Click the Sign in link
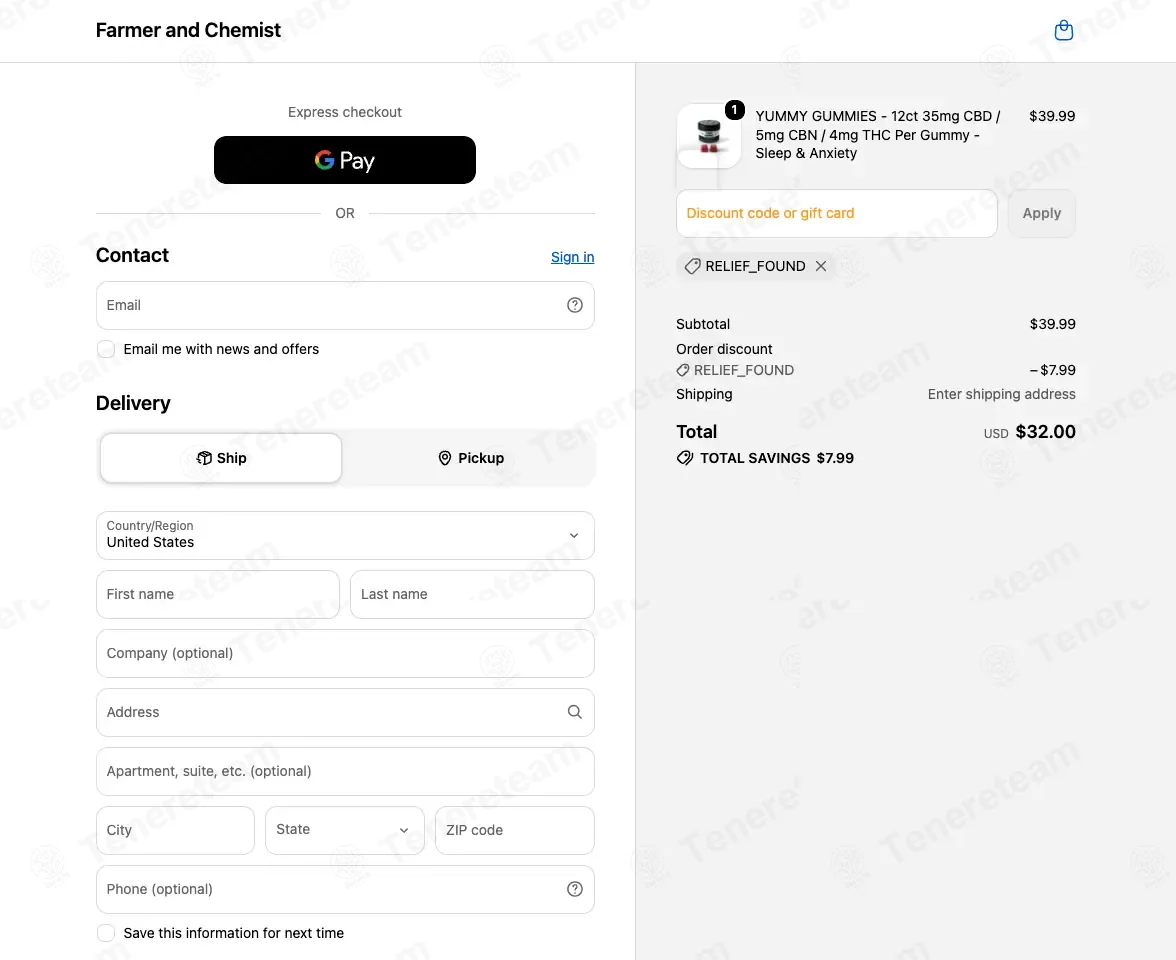 click(x=572, y=257)
